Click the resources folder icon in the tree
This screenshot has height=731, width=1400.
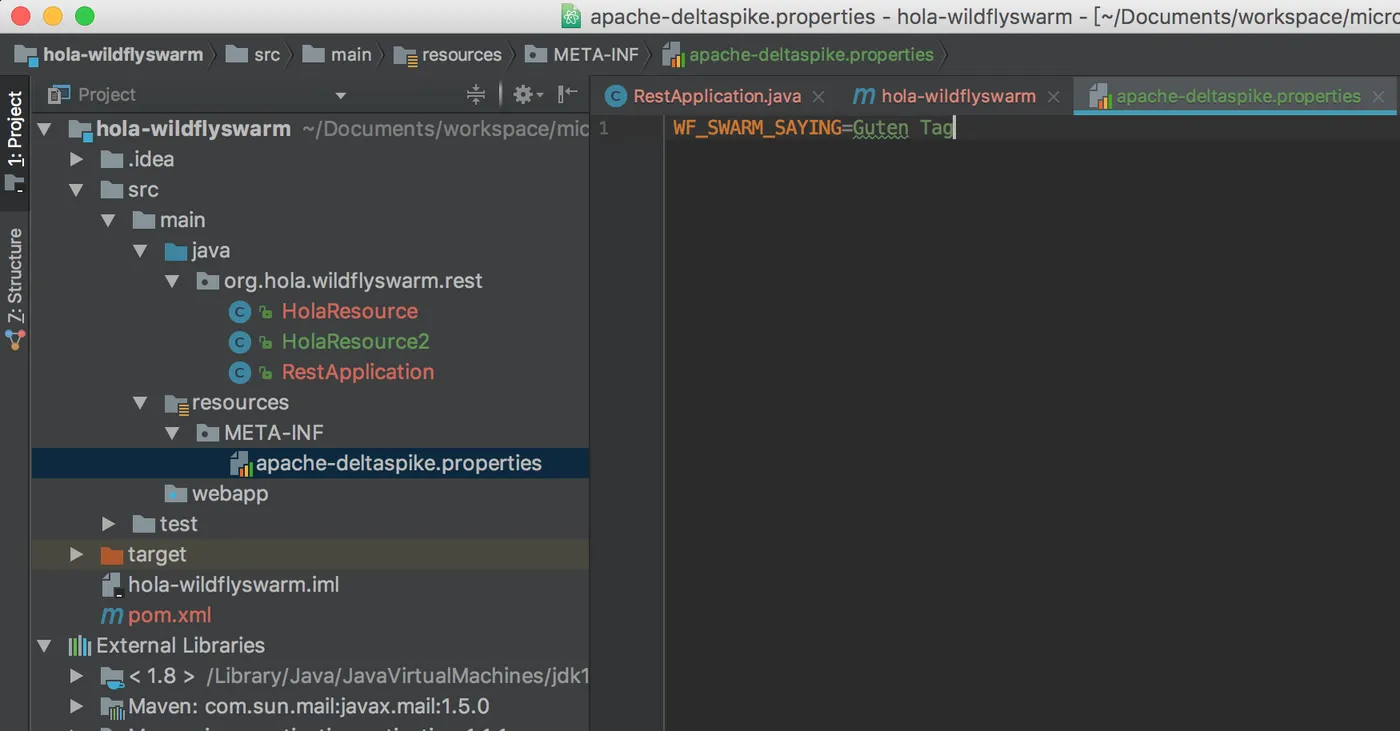[x=176, y=403]
